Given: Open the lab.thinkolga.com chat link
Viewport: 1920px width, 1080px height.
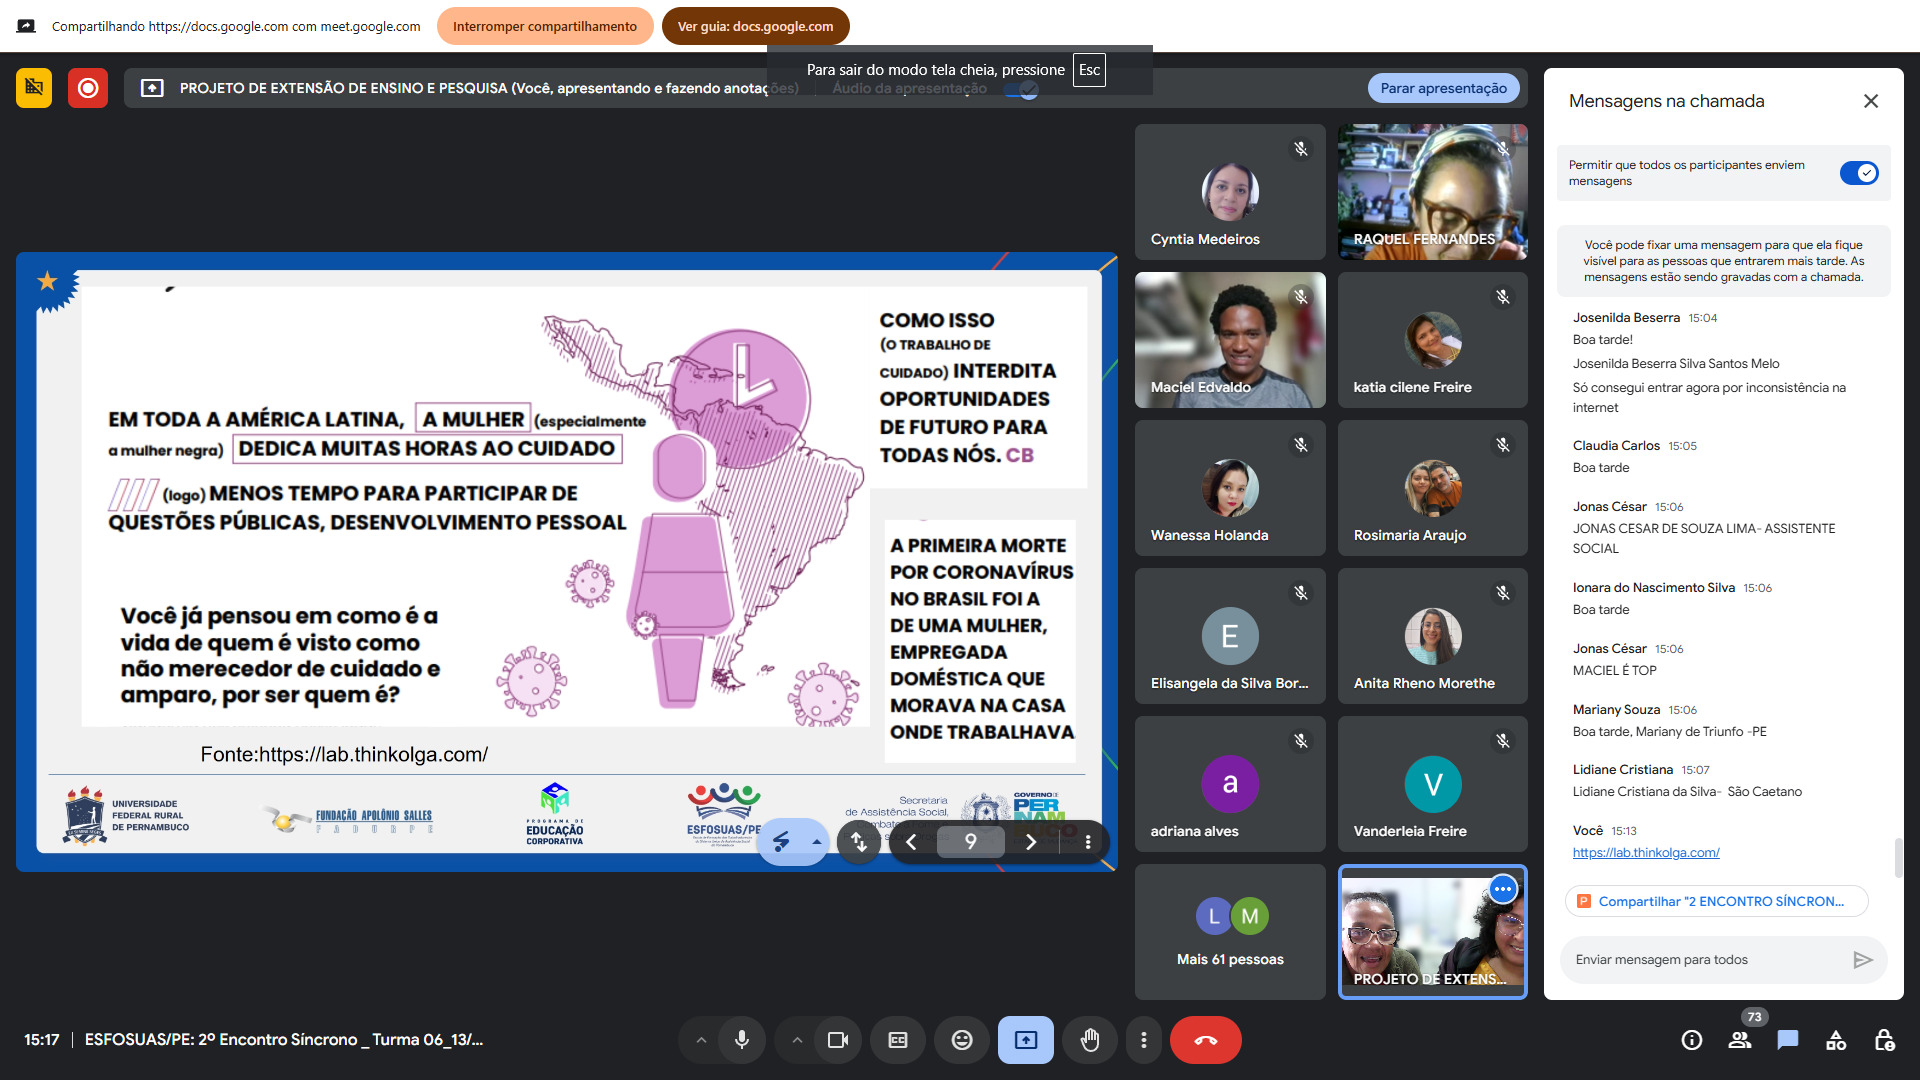Looking at the screenshot, I should (1645, 852).
